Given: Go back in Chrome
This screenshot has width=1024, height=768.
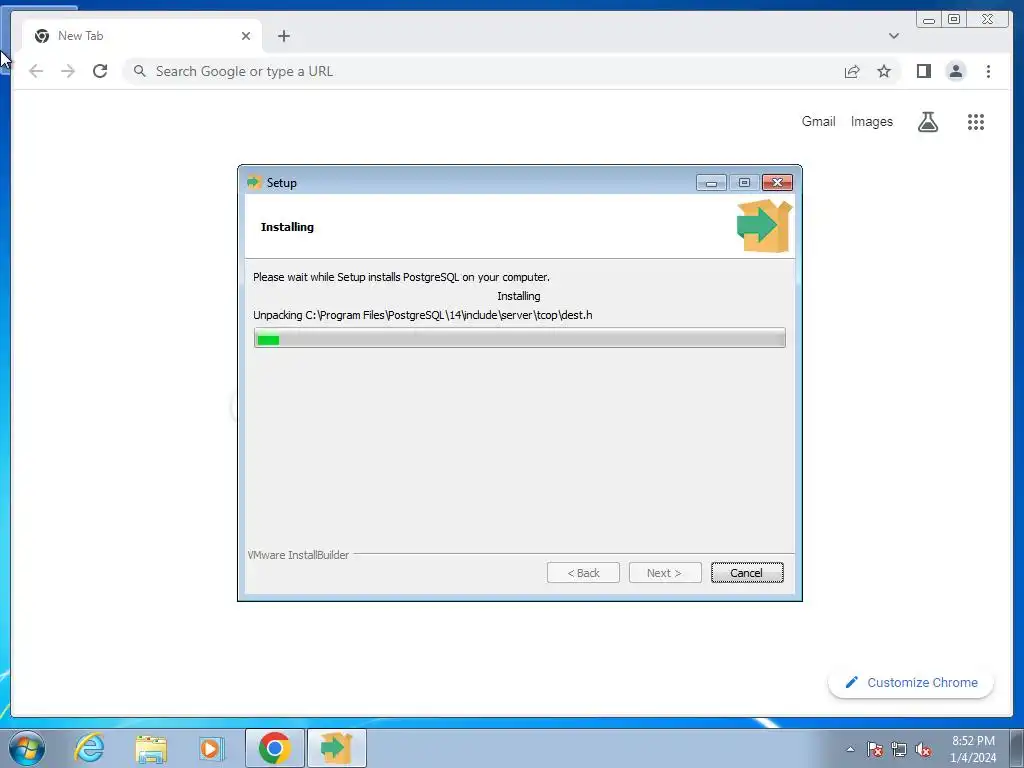Looking at the screenshot, I should click(x=36, y=71).
